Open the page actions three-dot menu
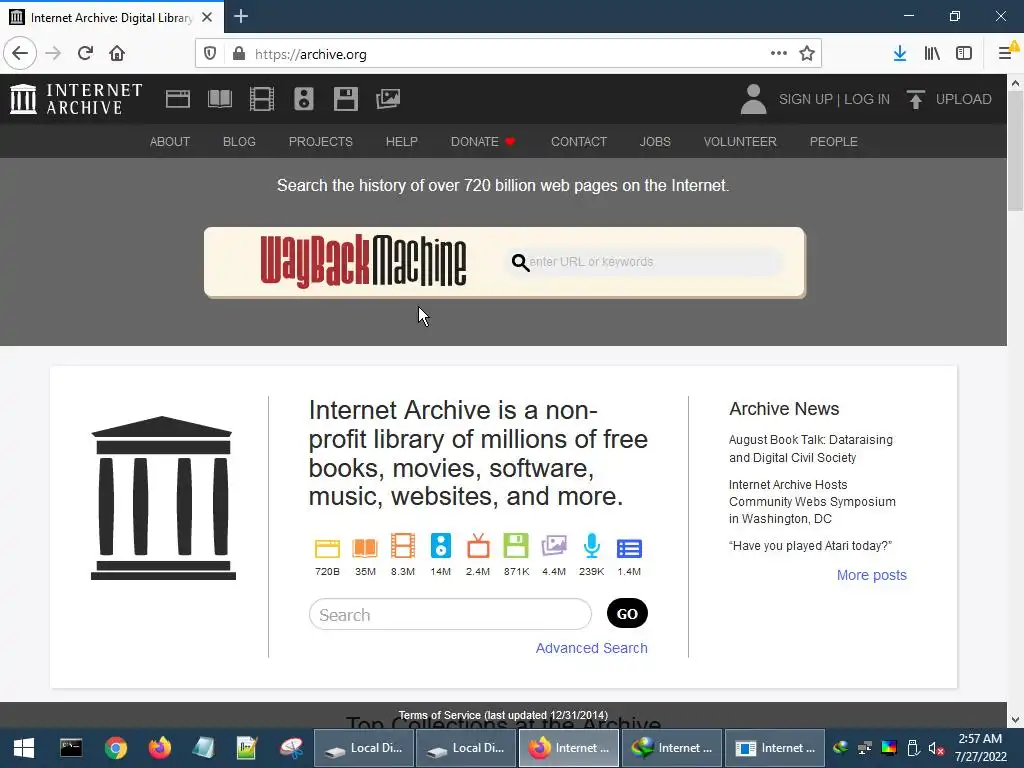This screenshot has width=1024, height=768. point(778,54)
